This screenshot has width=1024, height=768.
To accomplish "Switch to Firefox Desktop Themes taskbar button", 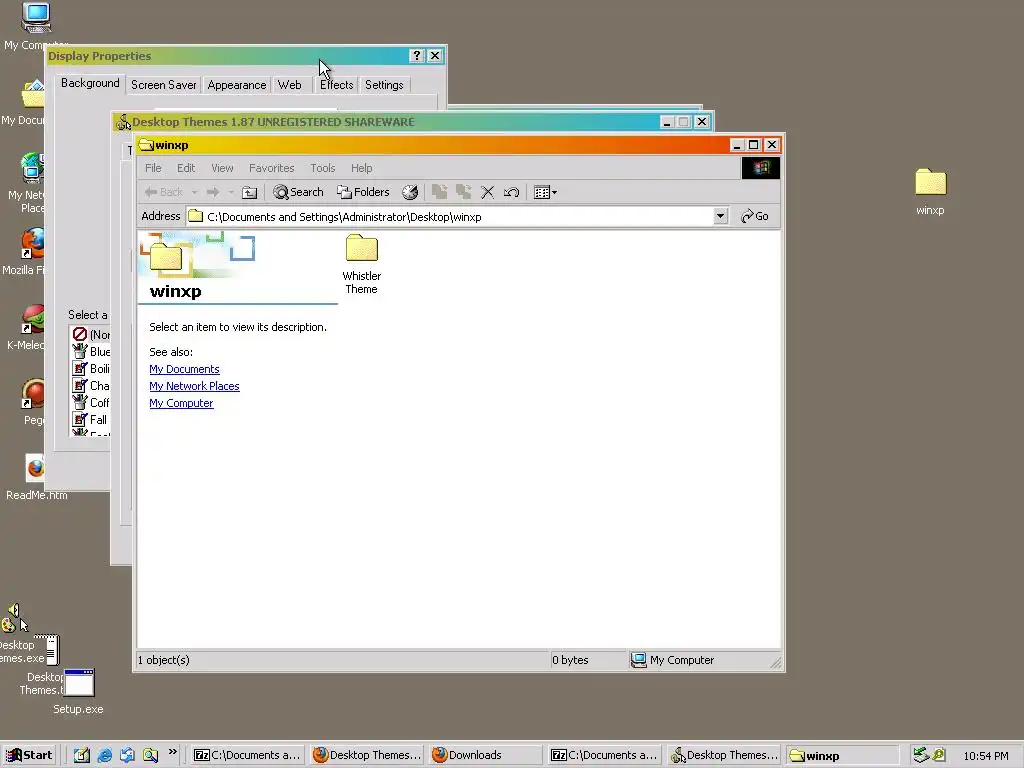I will (366, 755).
